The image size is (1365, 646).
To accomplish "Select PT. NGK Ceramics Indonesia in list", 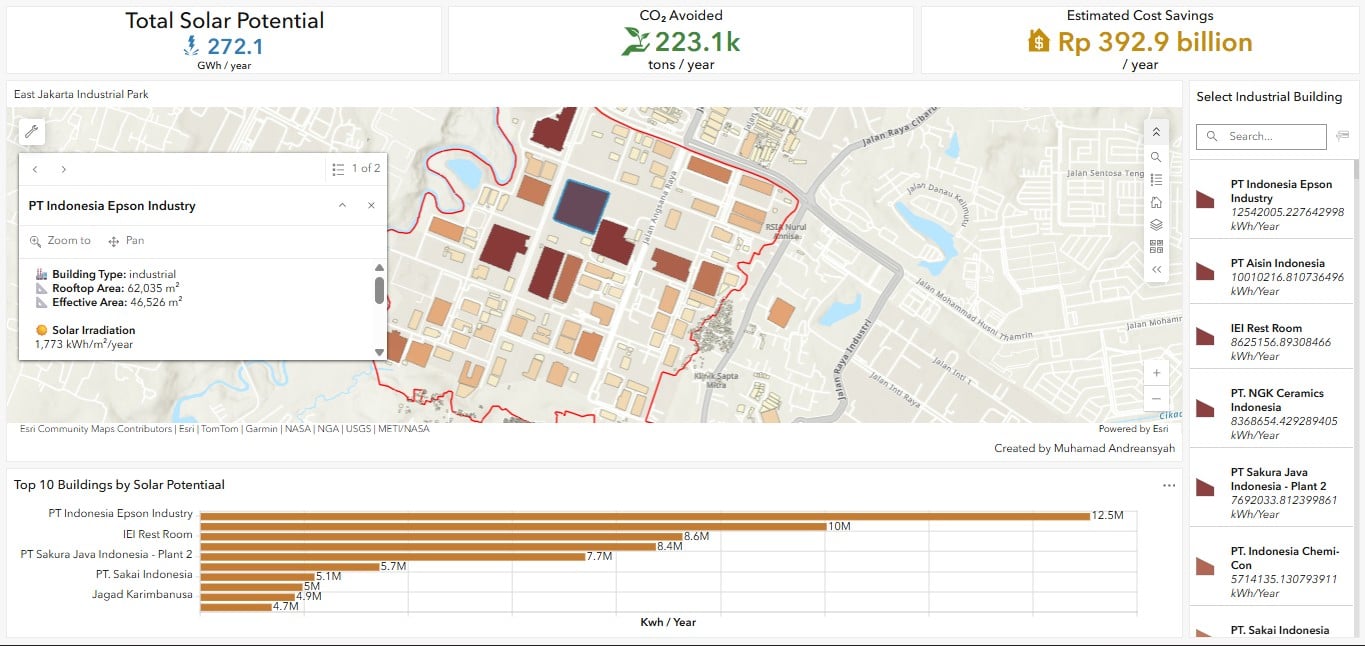I will (x=1272, y=407).
